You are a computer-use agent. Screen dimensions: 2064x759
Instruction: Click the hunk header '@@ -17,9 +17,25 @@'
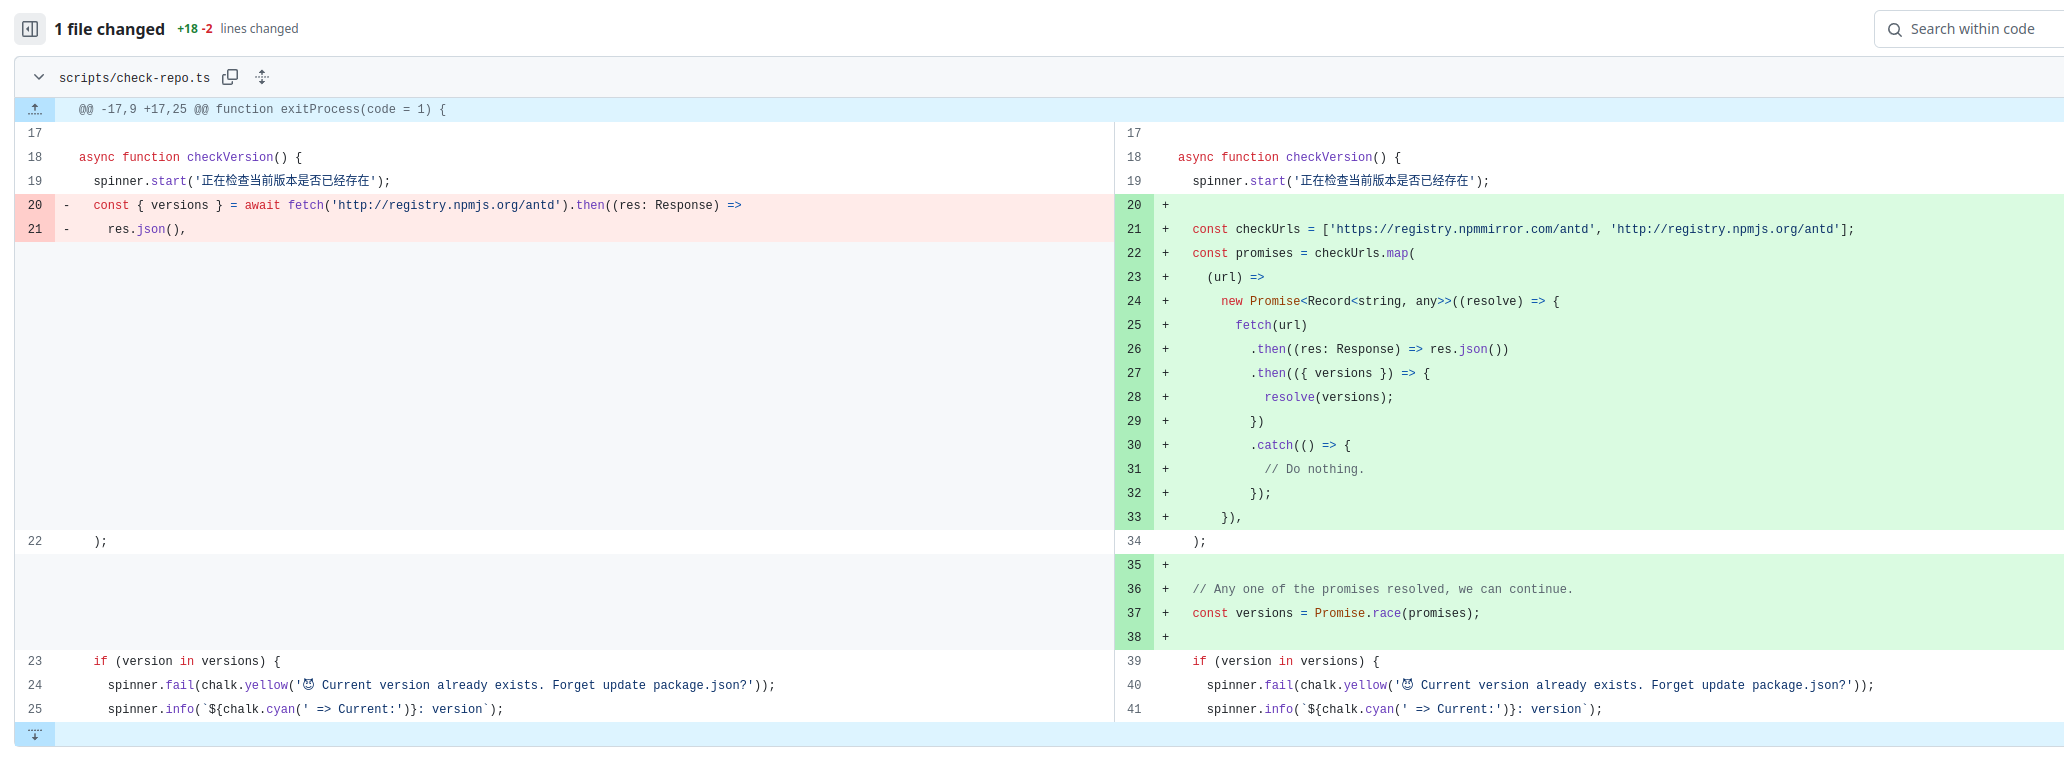(262, 109)
